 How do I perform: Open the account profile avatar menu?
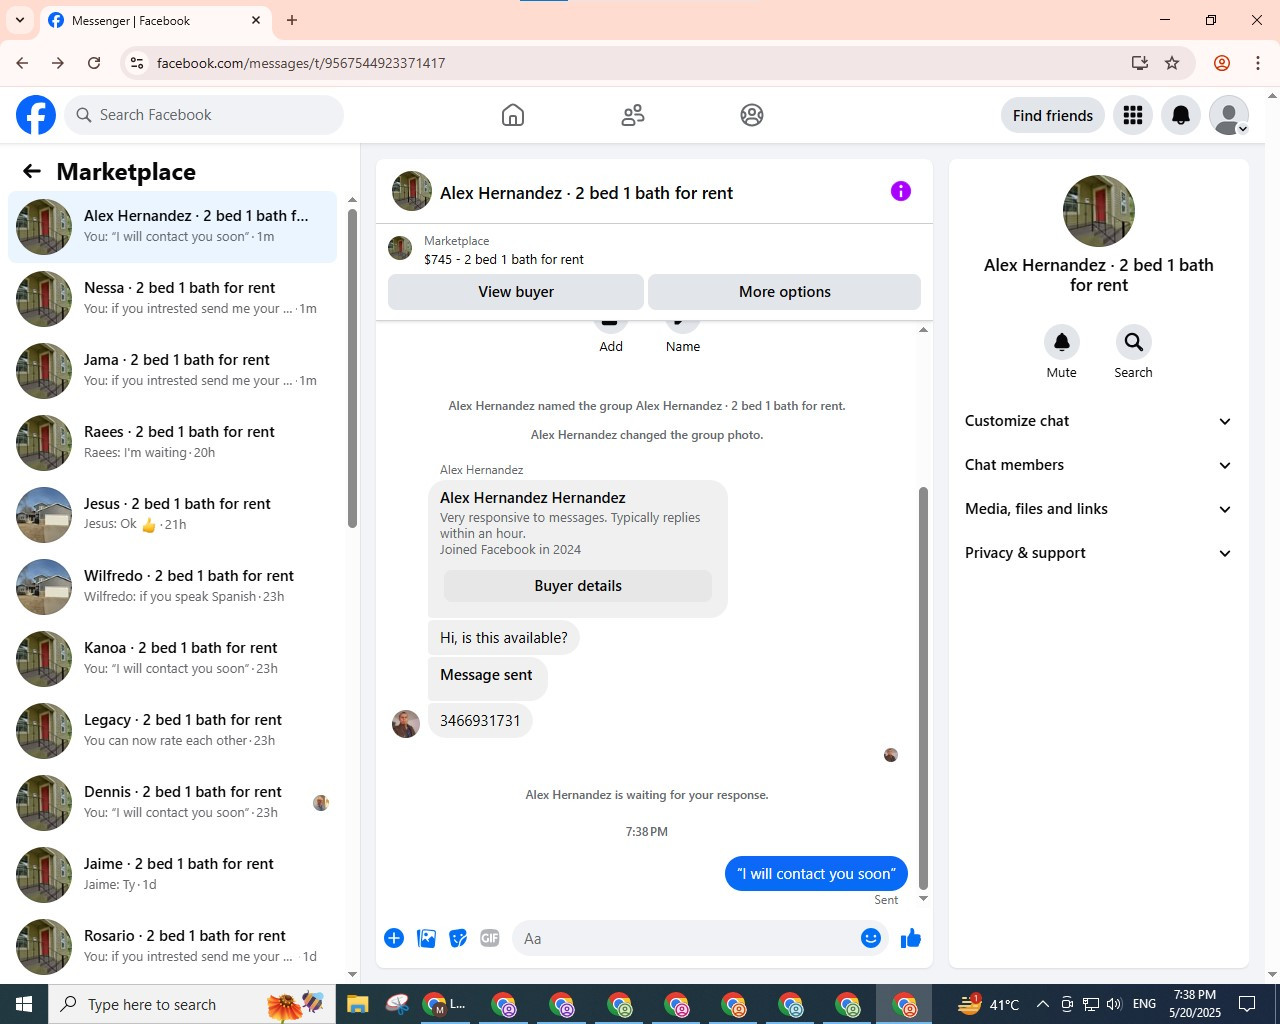1229,115
